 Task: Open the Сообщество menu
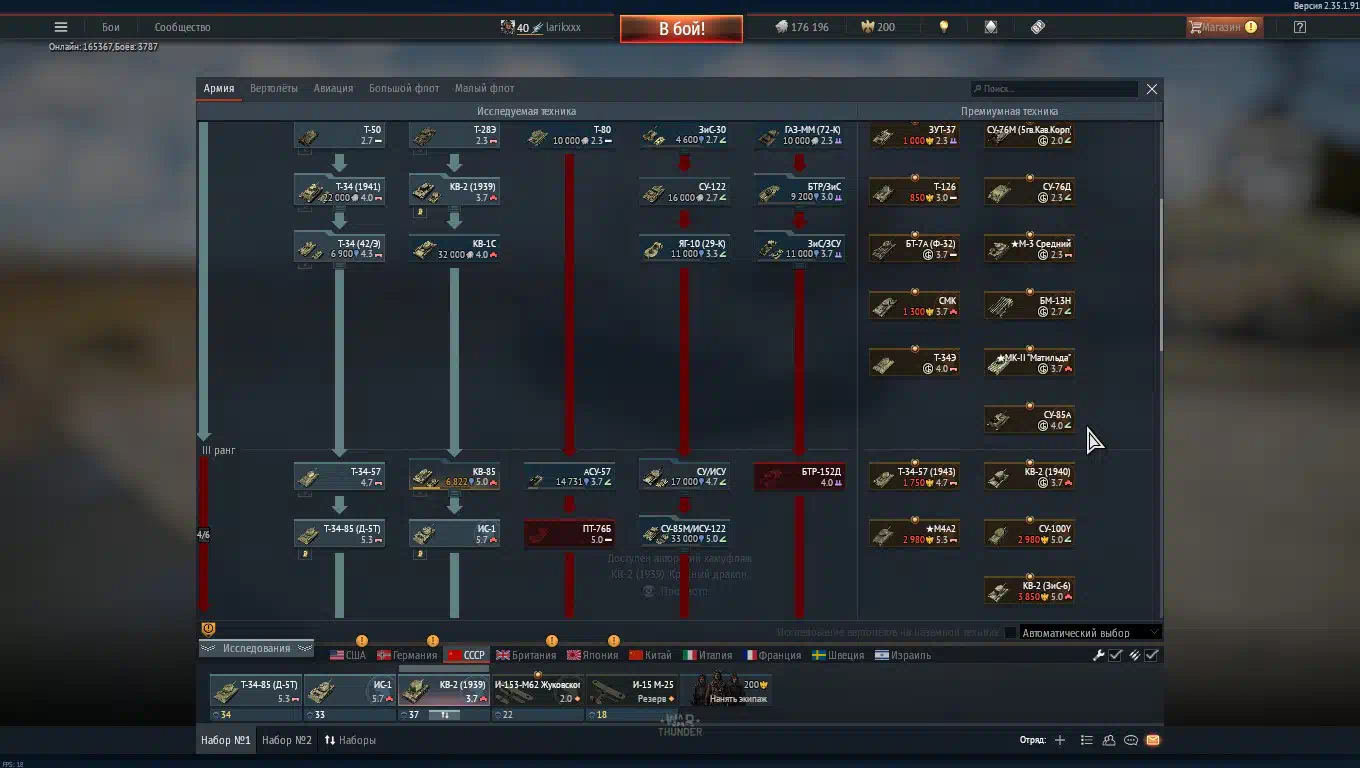click(x=182, y=27)
